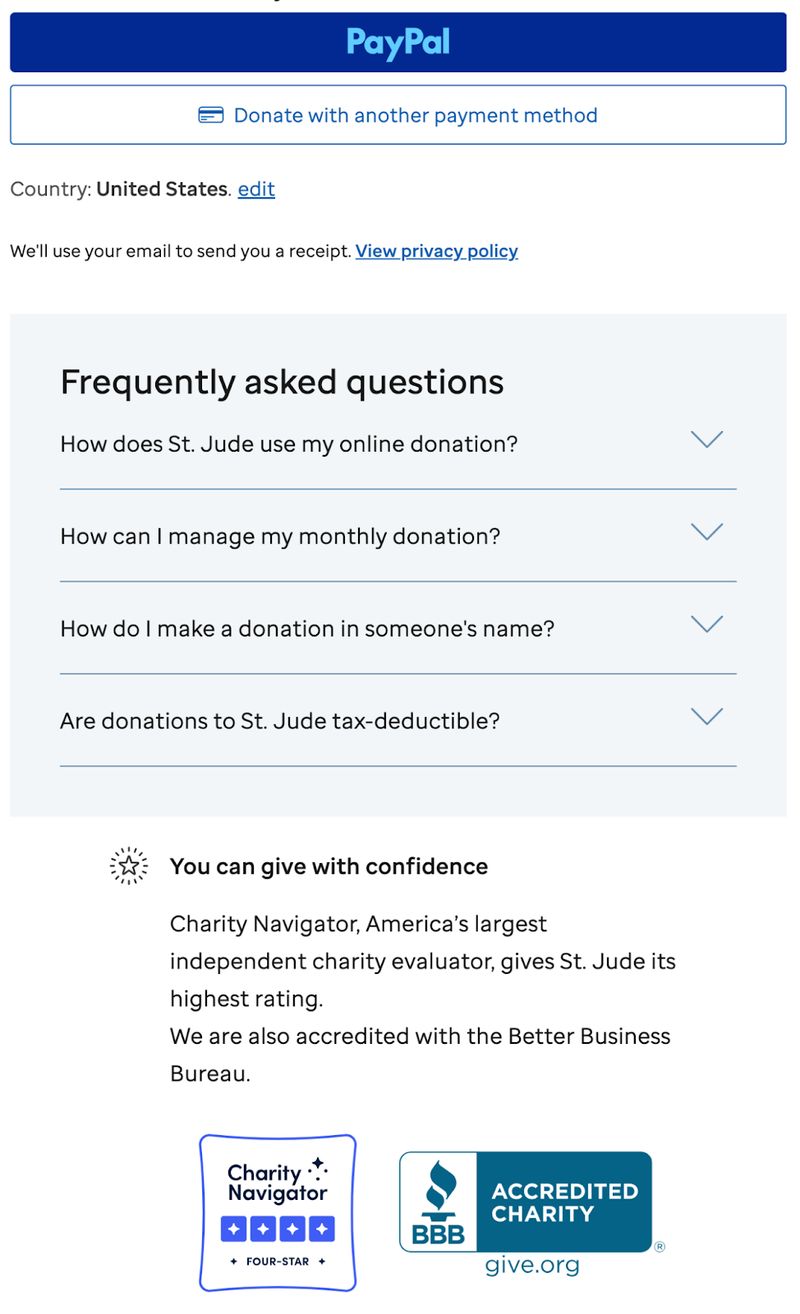This screenshot has height=1314, width=800.
Task: Click the Frequently asked questions heading
Action: point(282,381)
